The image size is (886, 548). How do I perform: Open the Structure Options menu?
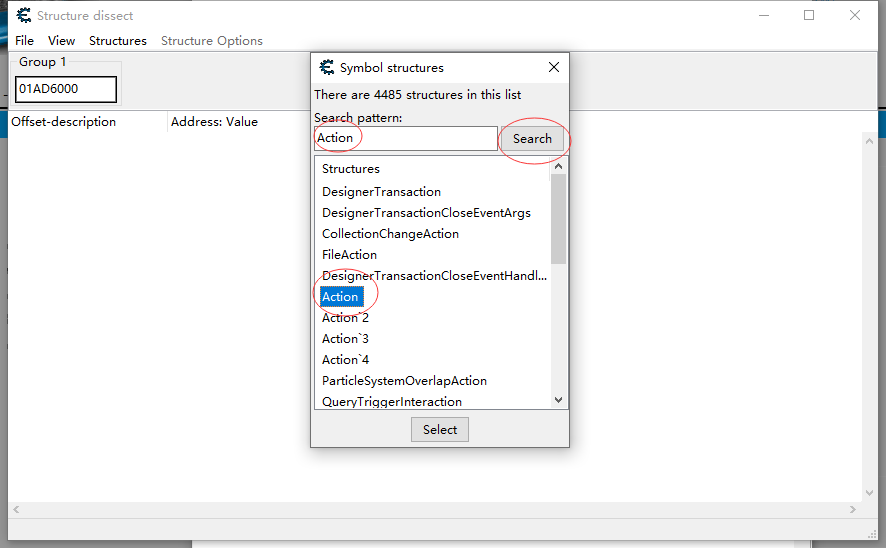pyautogui.click(x=212, y=41)
